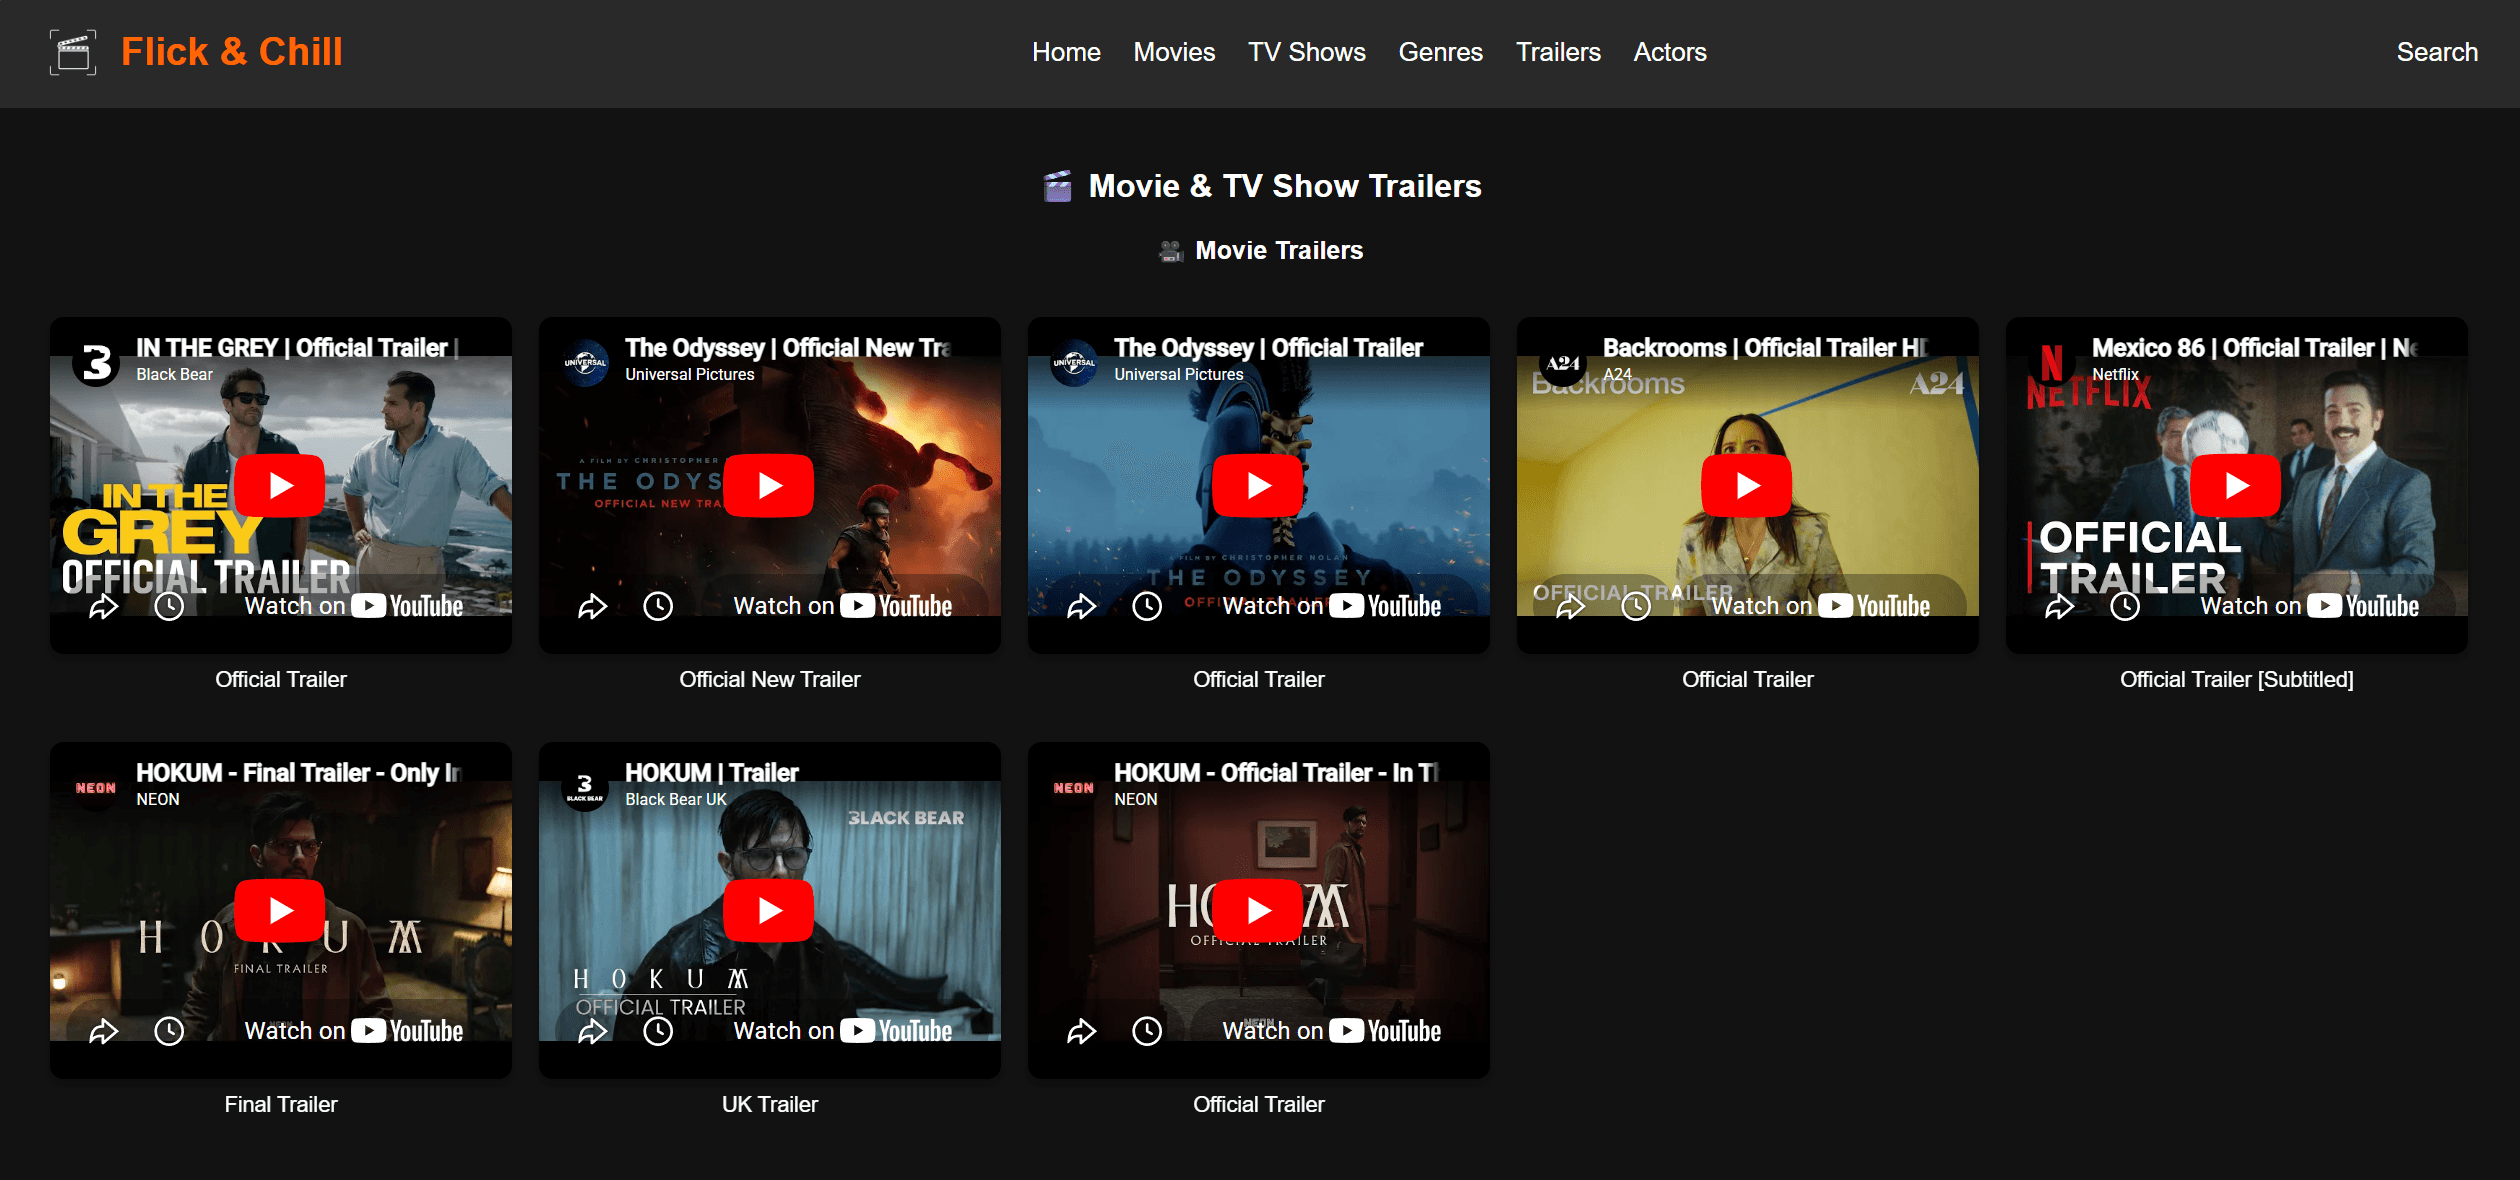2520x1180 pixels.
Task: Play the Backrooms official trailer video
Action: click(x=1748, y=486)
